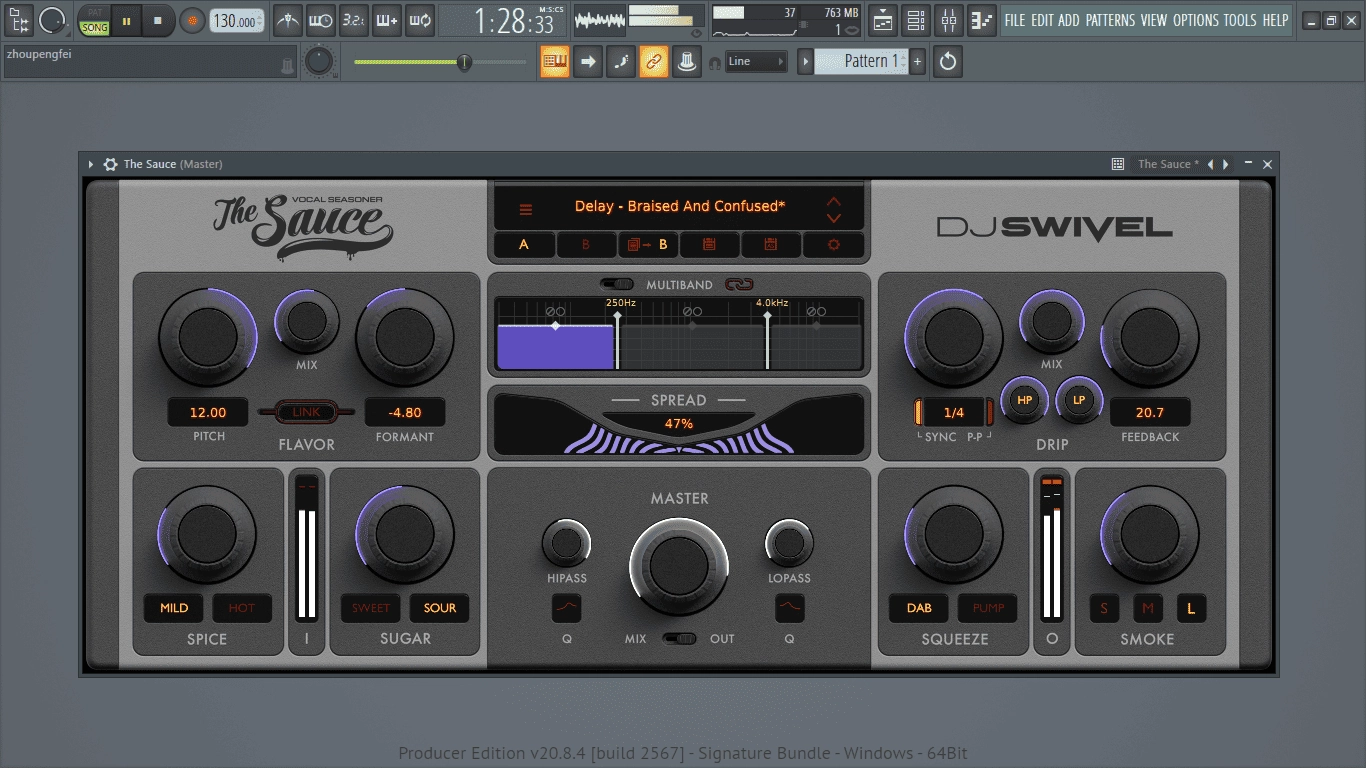Select SWEET mode for SUGAR
The height and width of the screenshot is (768, 1366).
371,608
